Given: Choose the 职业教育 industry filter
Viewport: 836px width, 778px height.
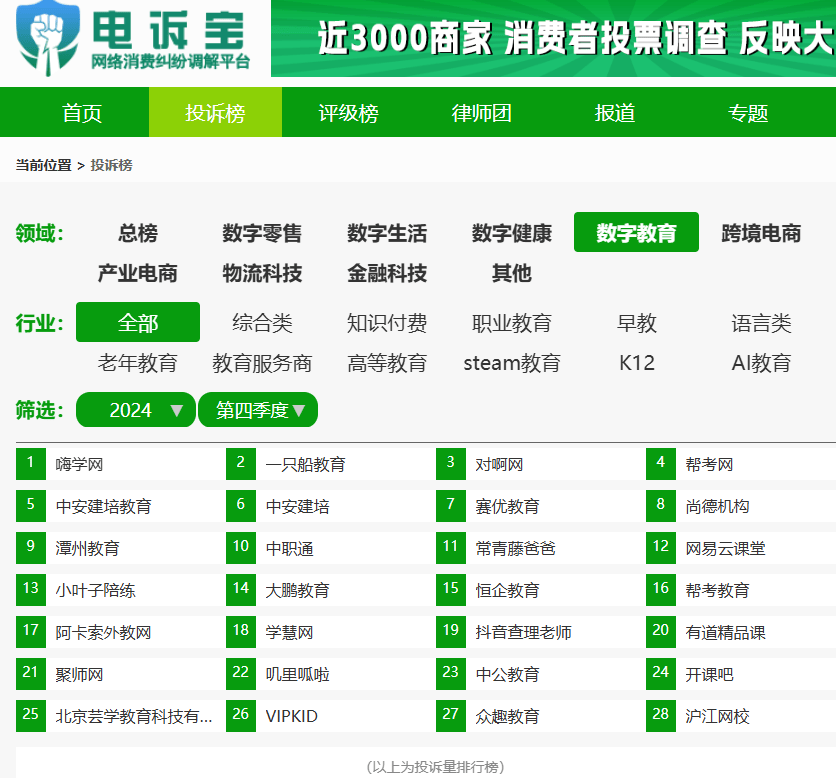Looking at the screenshot, I should (512, 323).
